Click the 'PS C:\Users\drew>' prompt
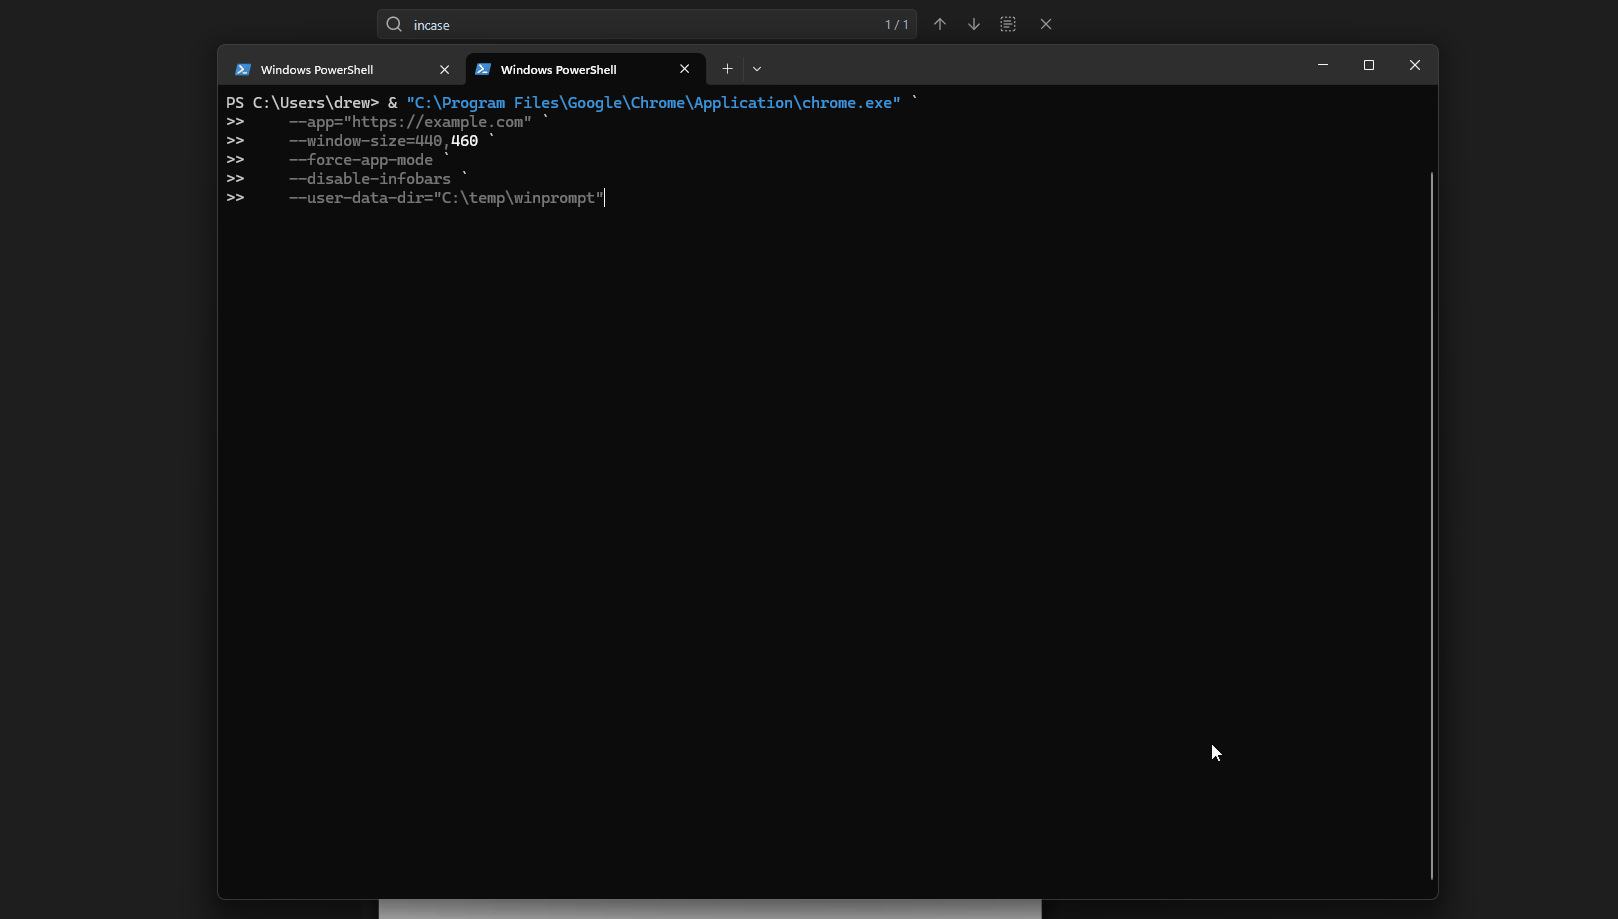This screenshot has width=1618, height=919. (x=302, y=103)
